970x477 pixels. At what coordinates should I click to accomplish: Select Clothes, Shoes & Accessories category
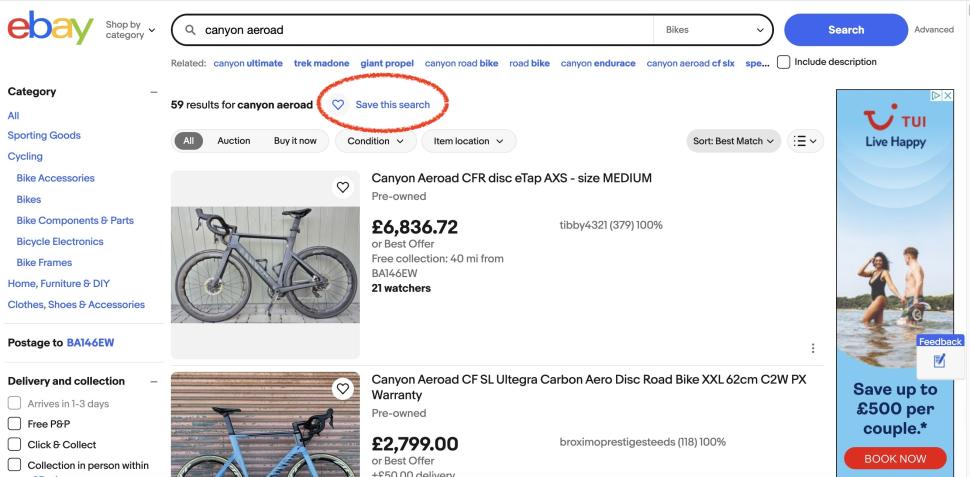[x=76, y=304]
